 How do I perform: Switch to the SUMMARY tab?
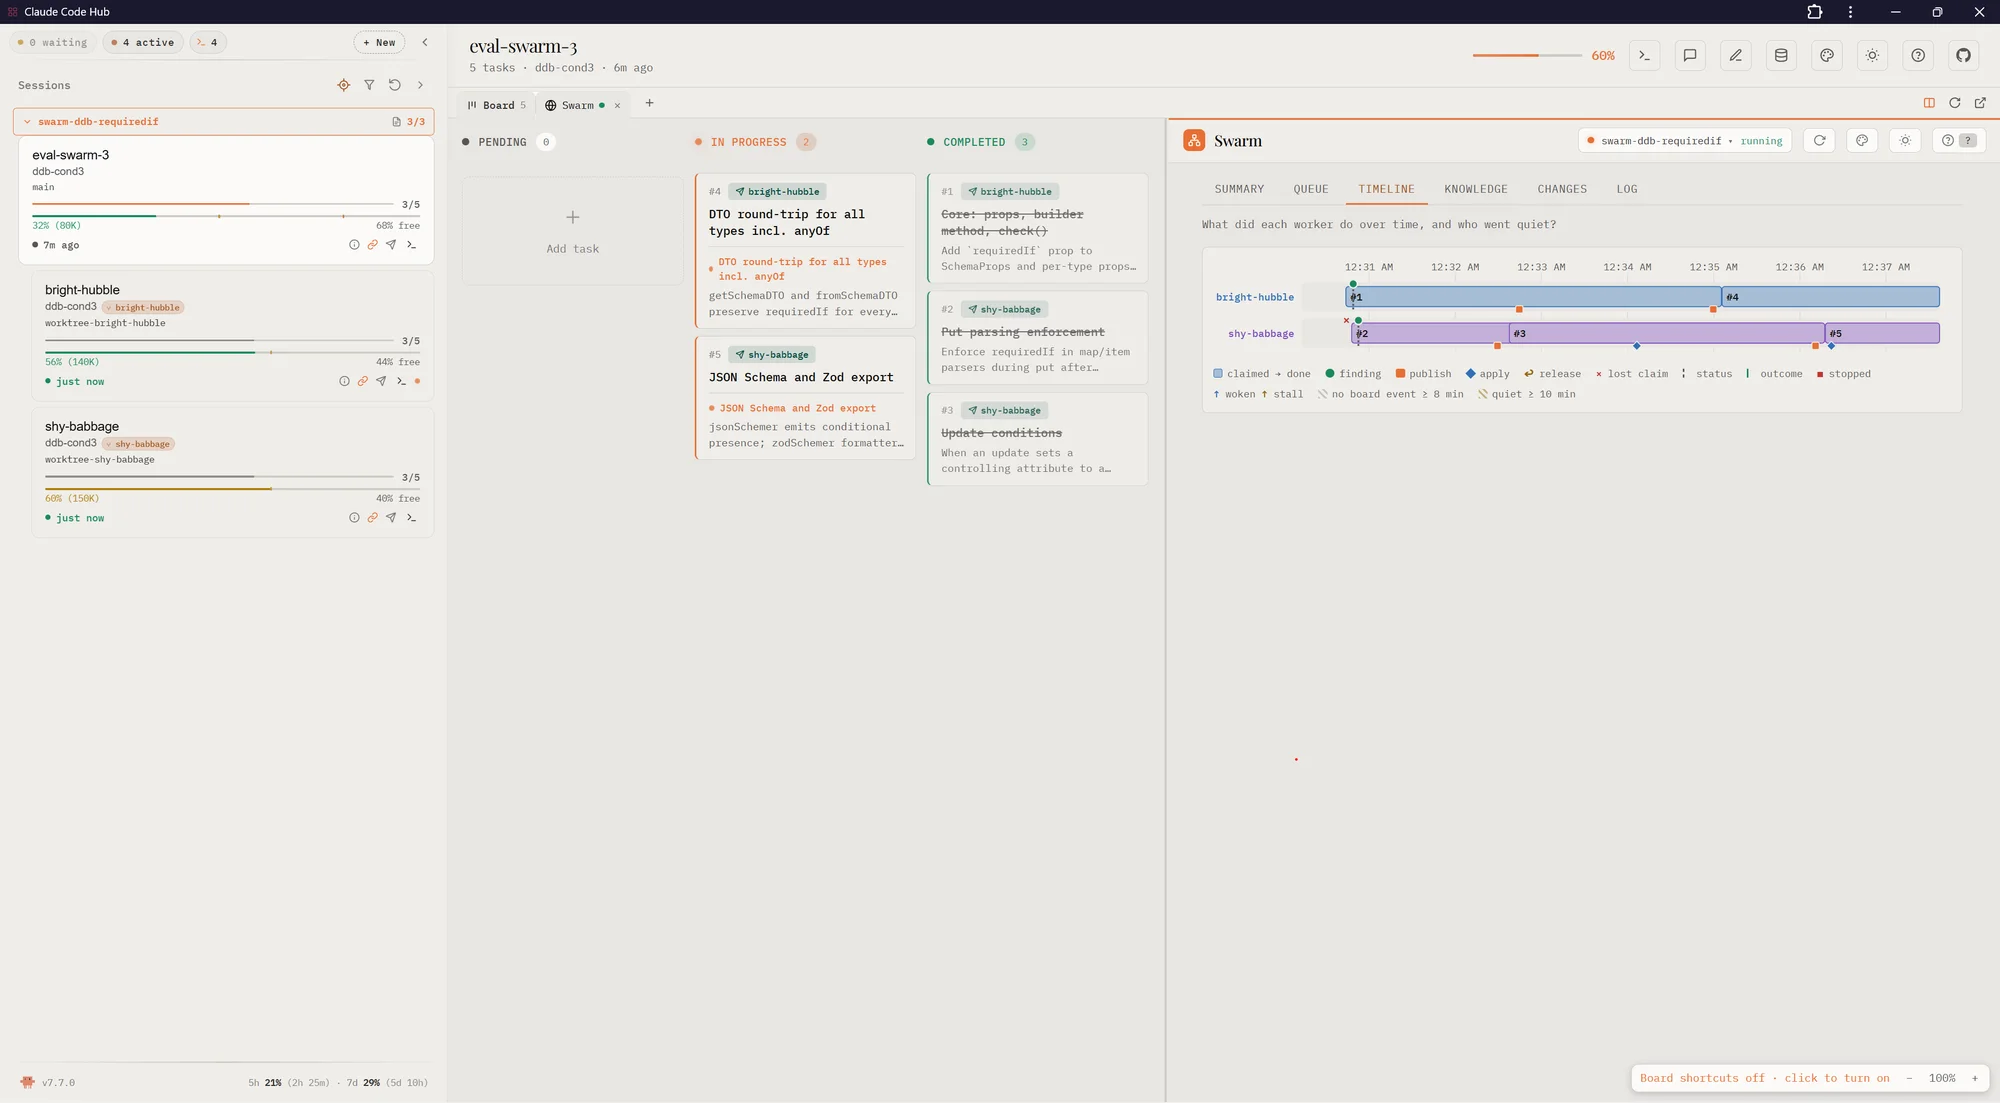tap(1239, 189)
